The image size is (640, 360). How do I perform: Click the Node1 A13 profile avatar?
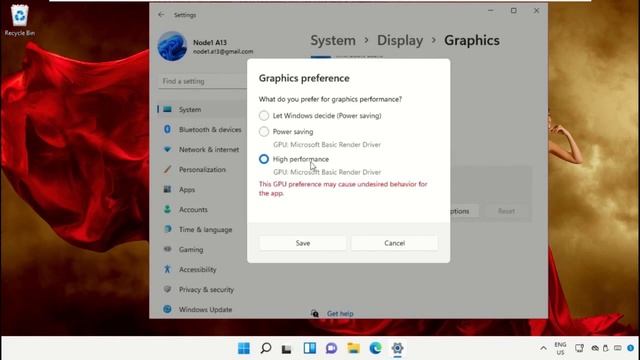(172, 46)
